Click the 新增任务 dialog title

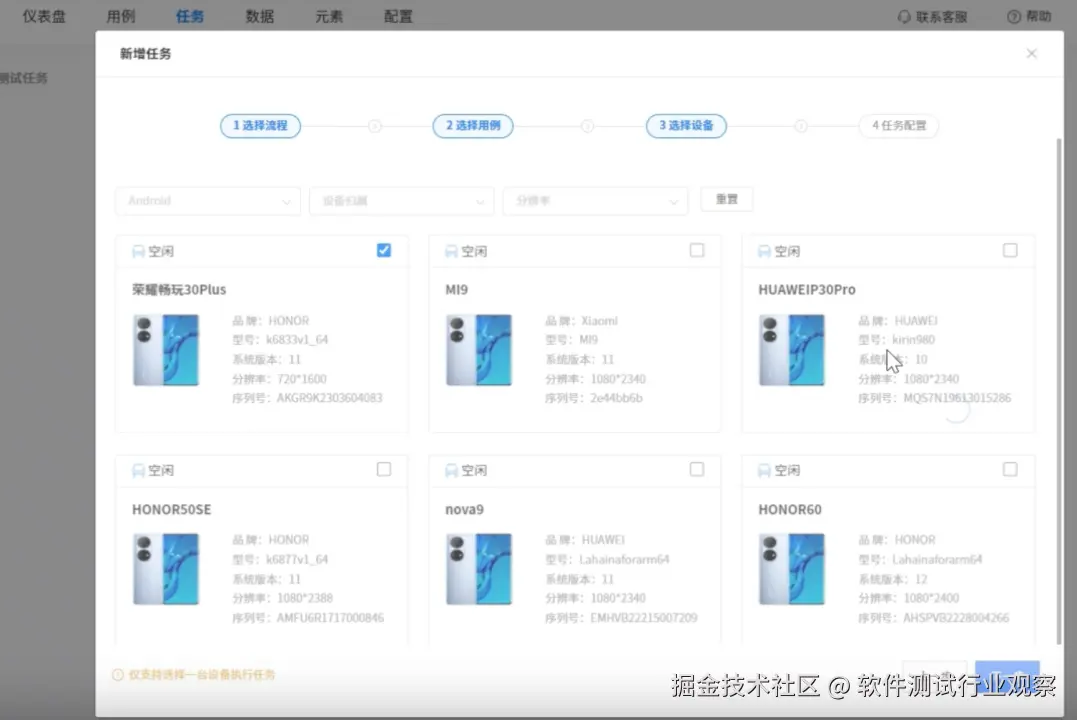pyautogui.click(x=146, y=54)
